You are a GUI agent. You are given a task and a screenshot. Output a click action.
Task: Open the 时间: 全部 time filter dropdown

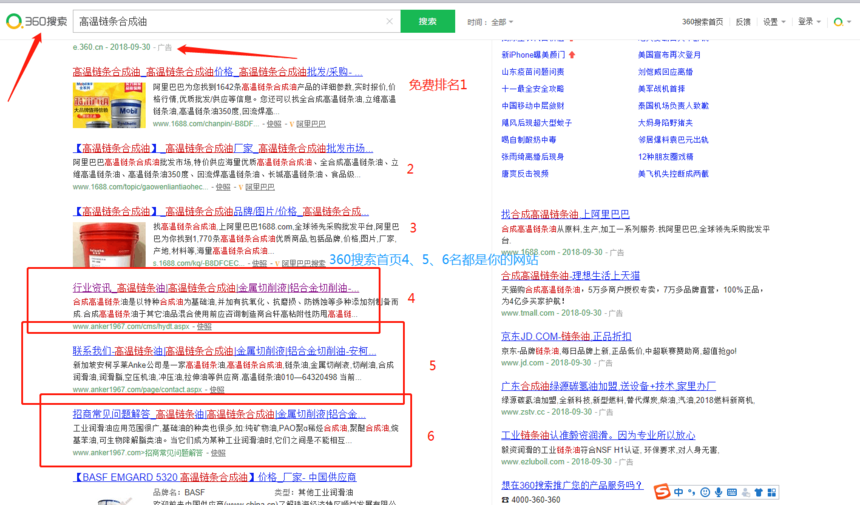click(490, 22)
